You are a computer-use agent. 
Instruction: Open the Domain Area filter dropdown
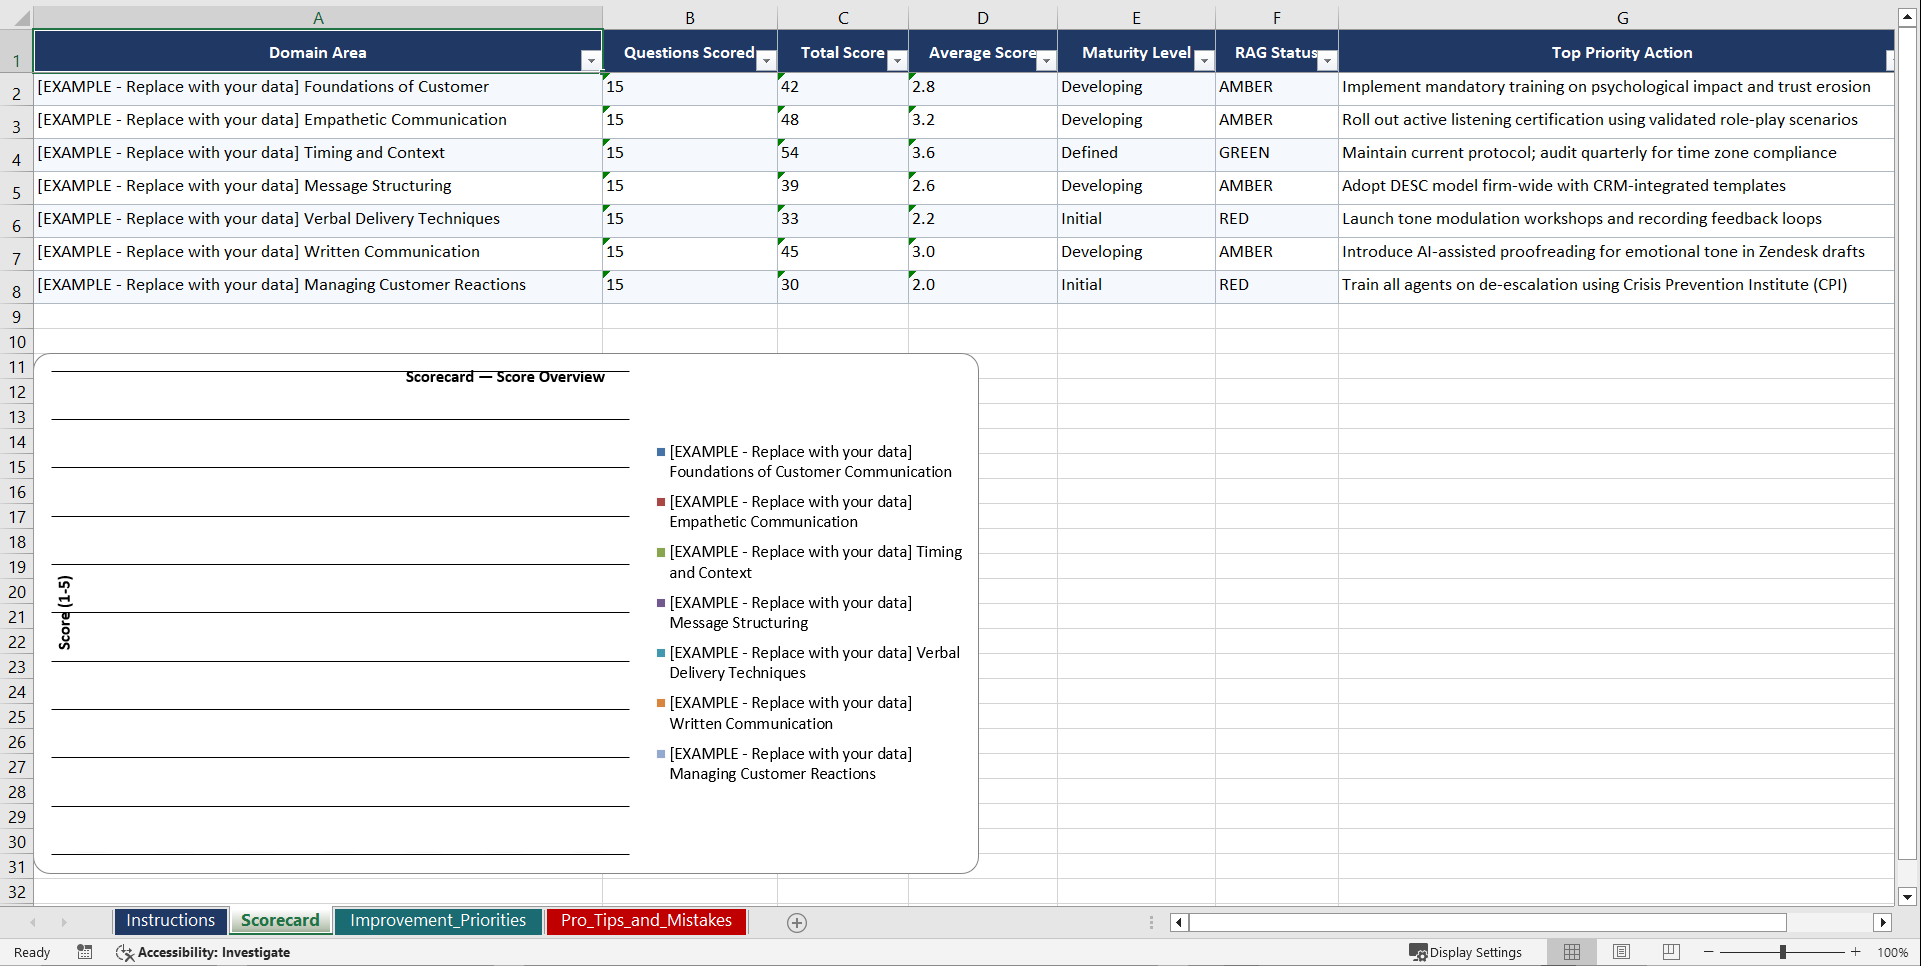[x=591, y=61]
